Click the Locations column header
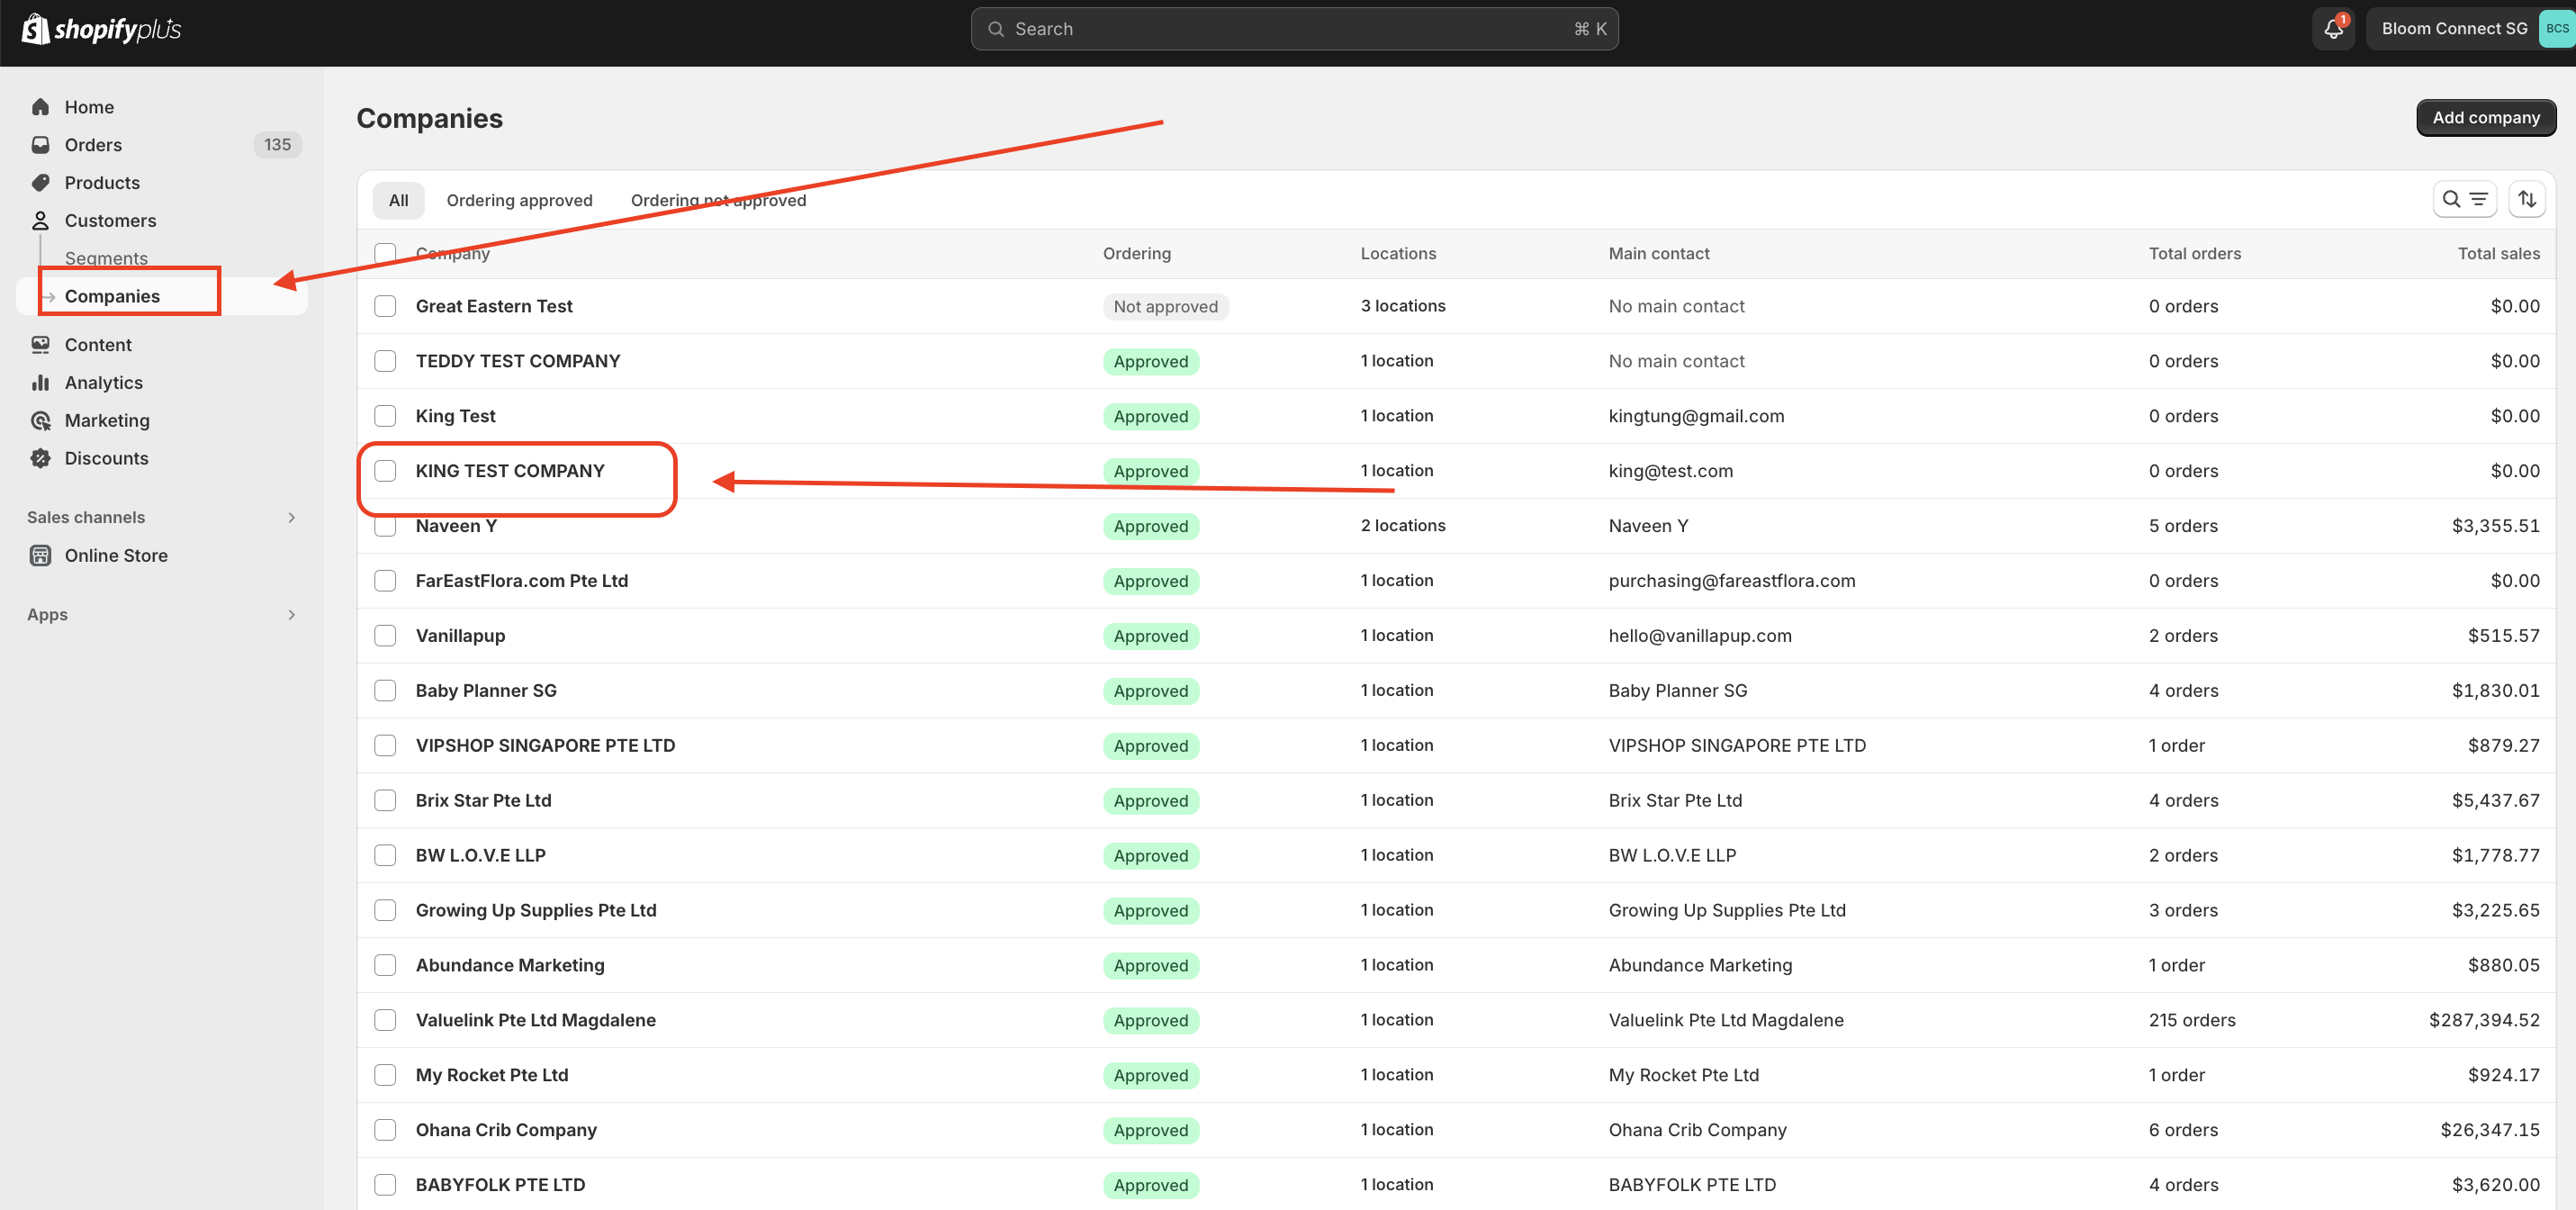Image resolution: width=2576 pixels, height=1210 pixels. pos(1398,254)
